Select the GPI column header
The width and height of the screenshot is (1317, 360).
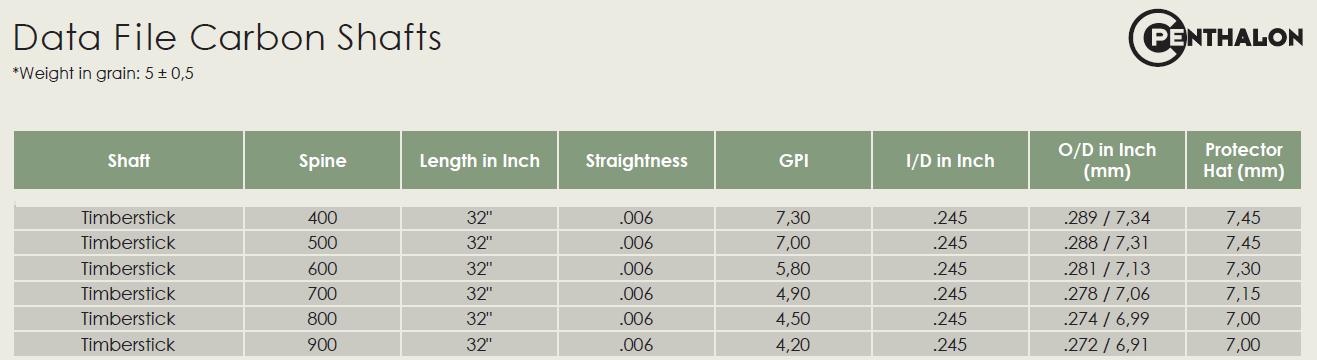tap(793, 160)
